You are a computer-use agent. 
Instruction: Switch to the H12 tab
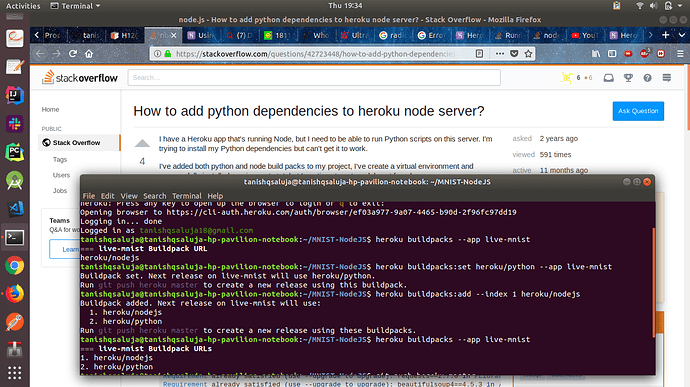124,35
